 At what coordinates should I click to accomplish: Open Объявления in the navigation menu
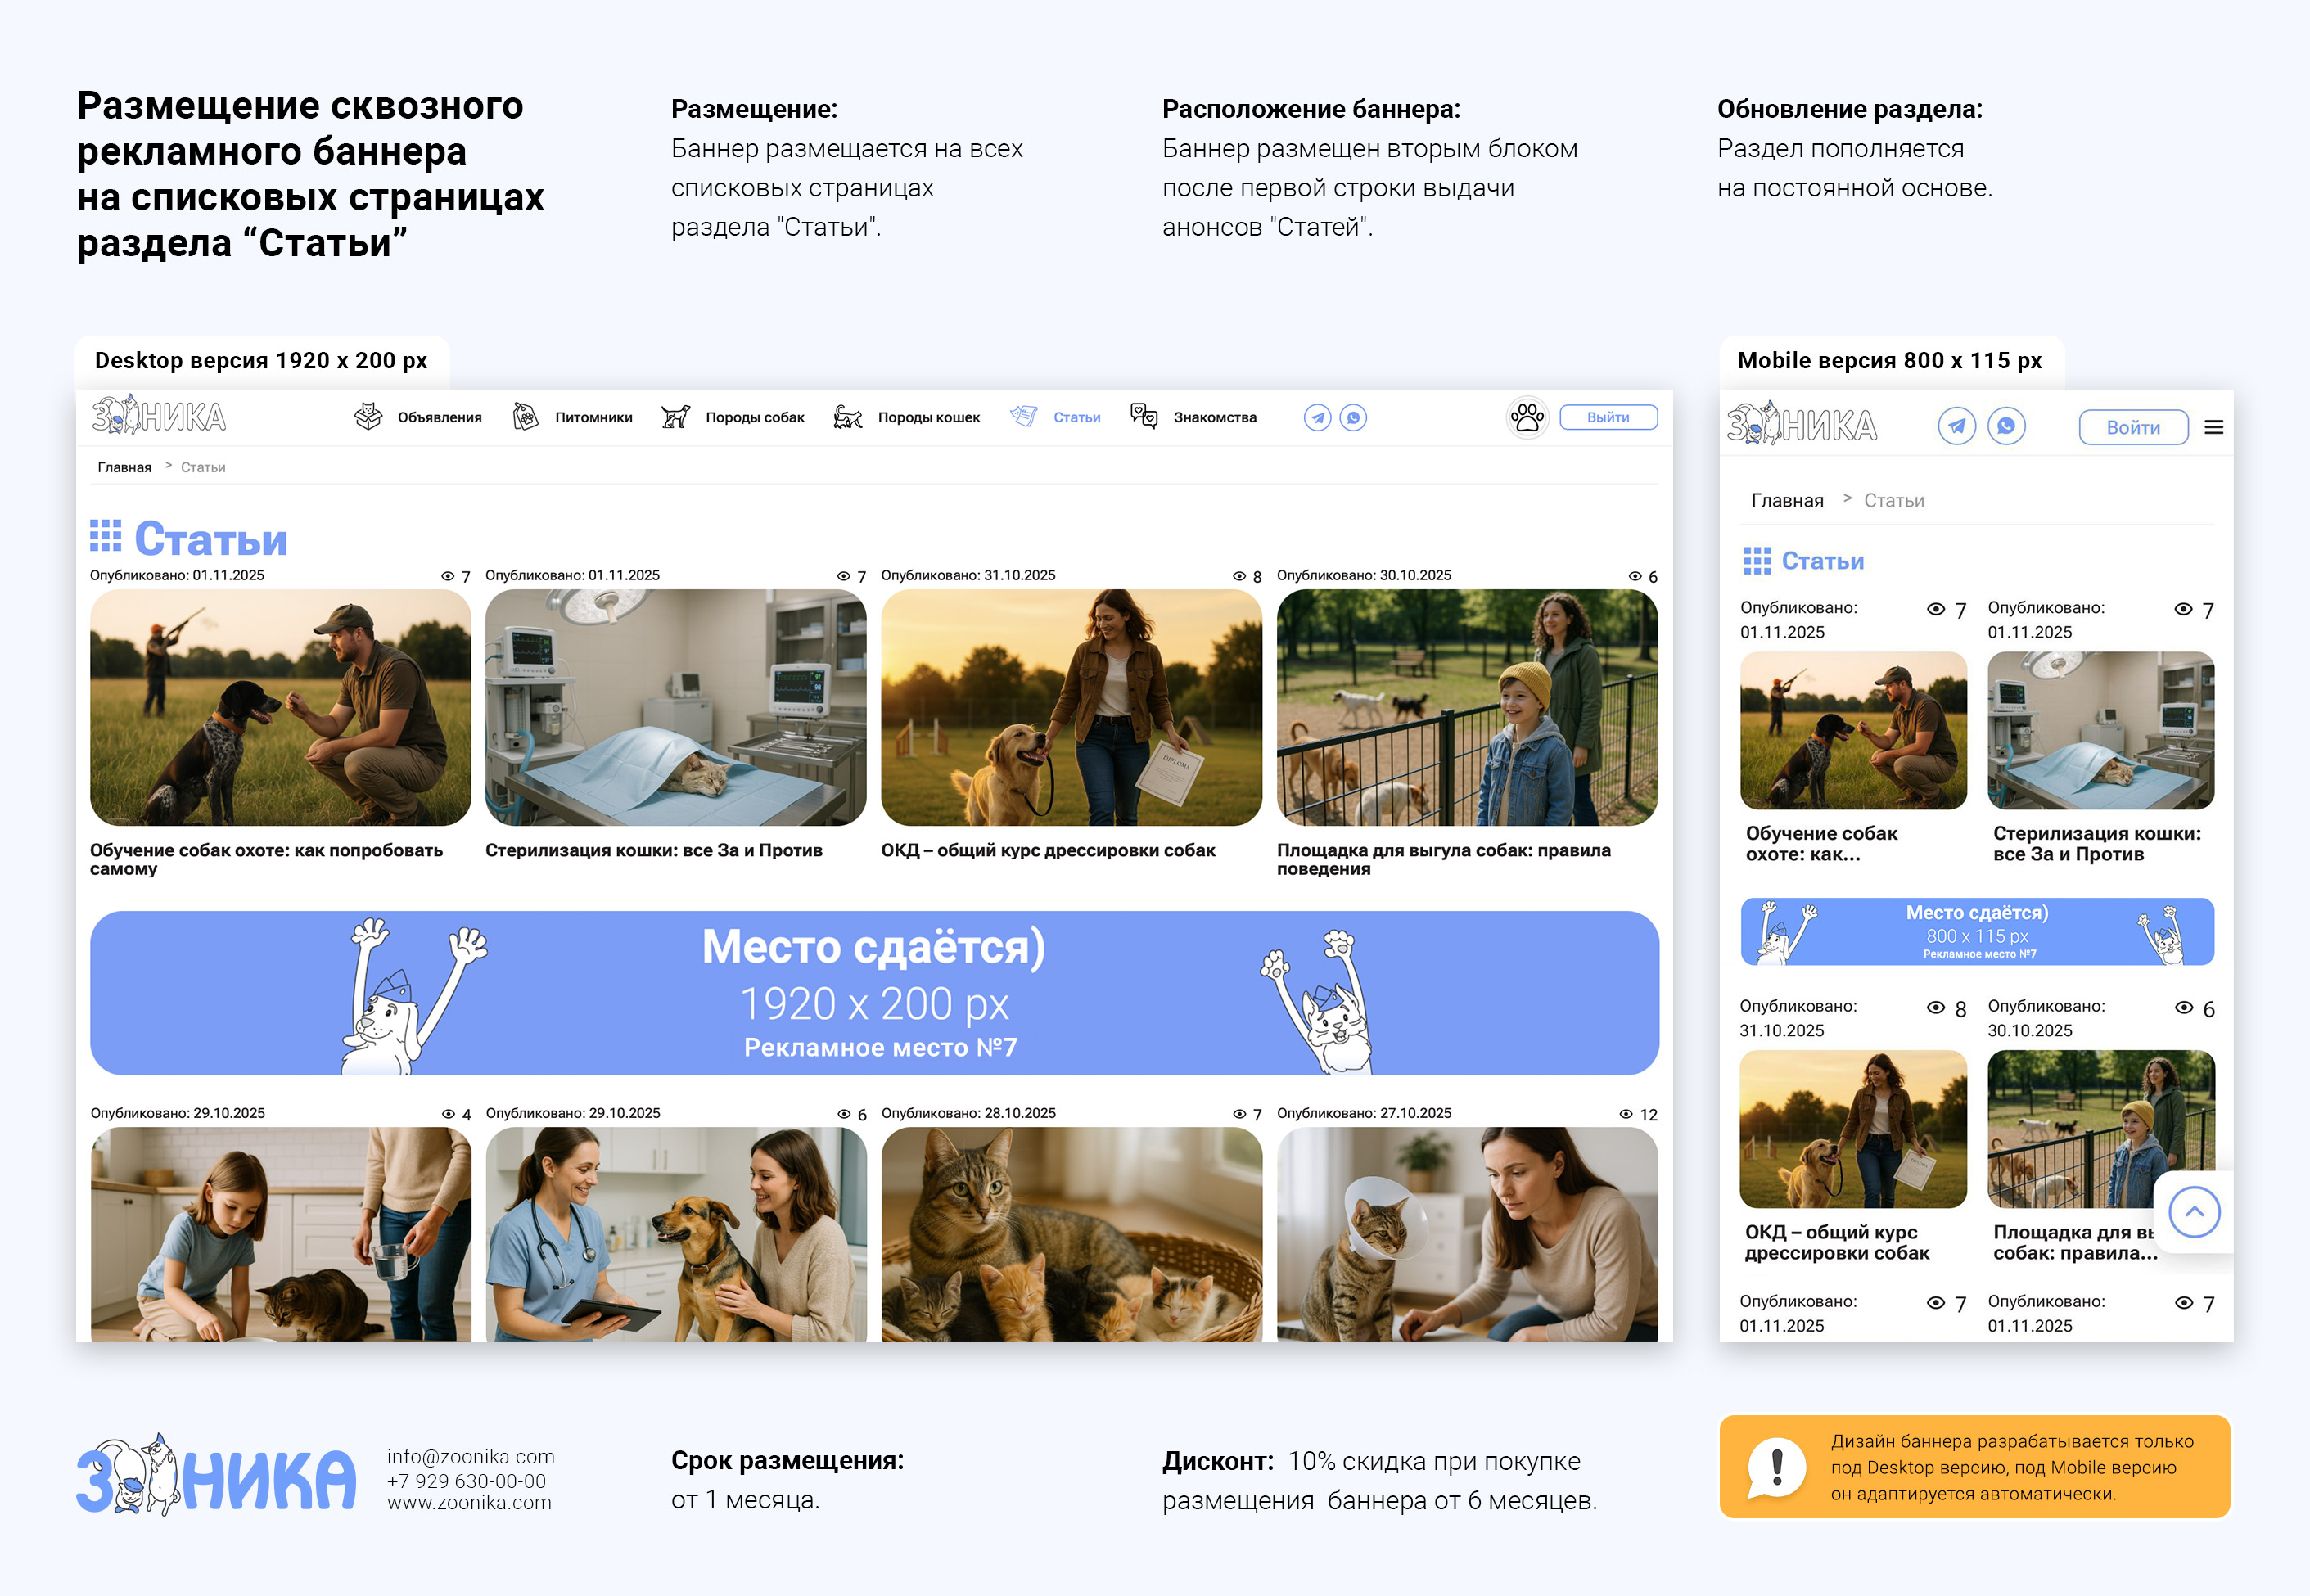pos(439,418)
